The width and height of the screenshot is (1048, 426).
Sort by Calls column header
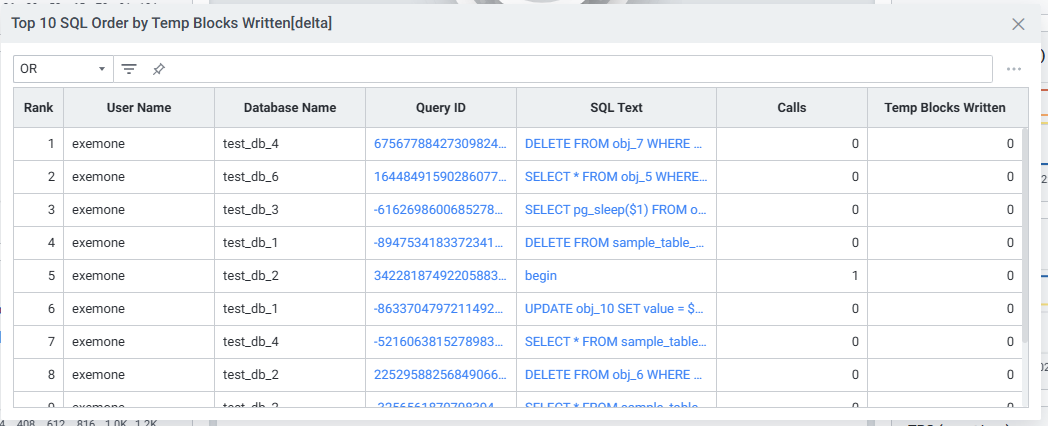pos(791,108)
